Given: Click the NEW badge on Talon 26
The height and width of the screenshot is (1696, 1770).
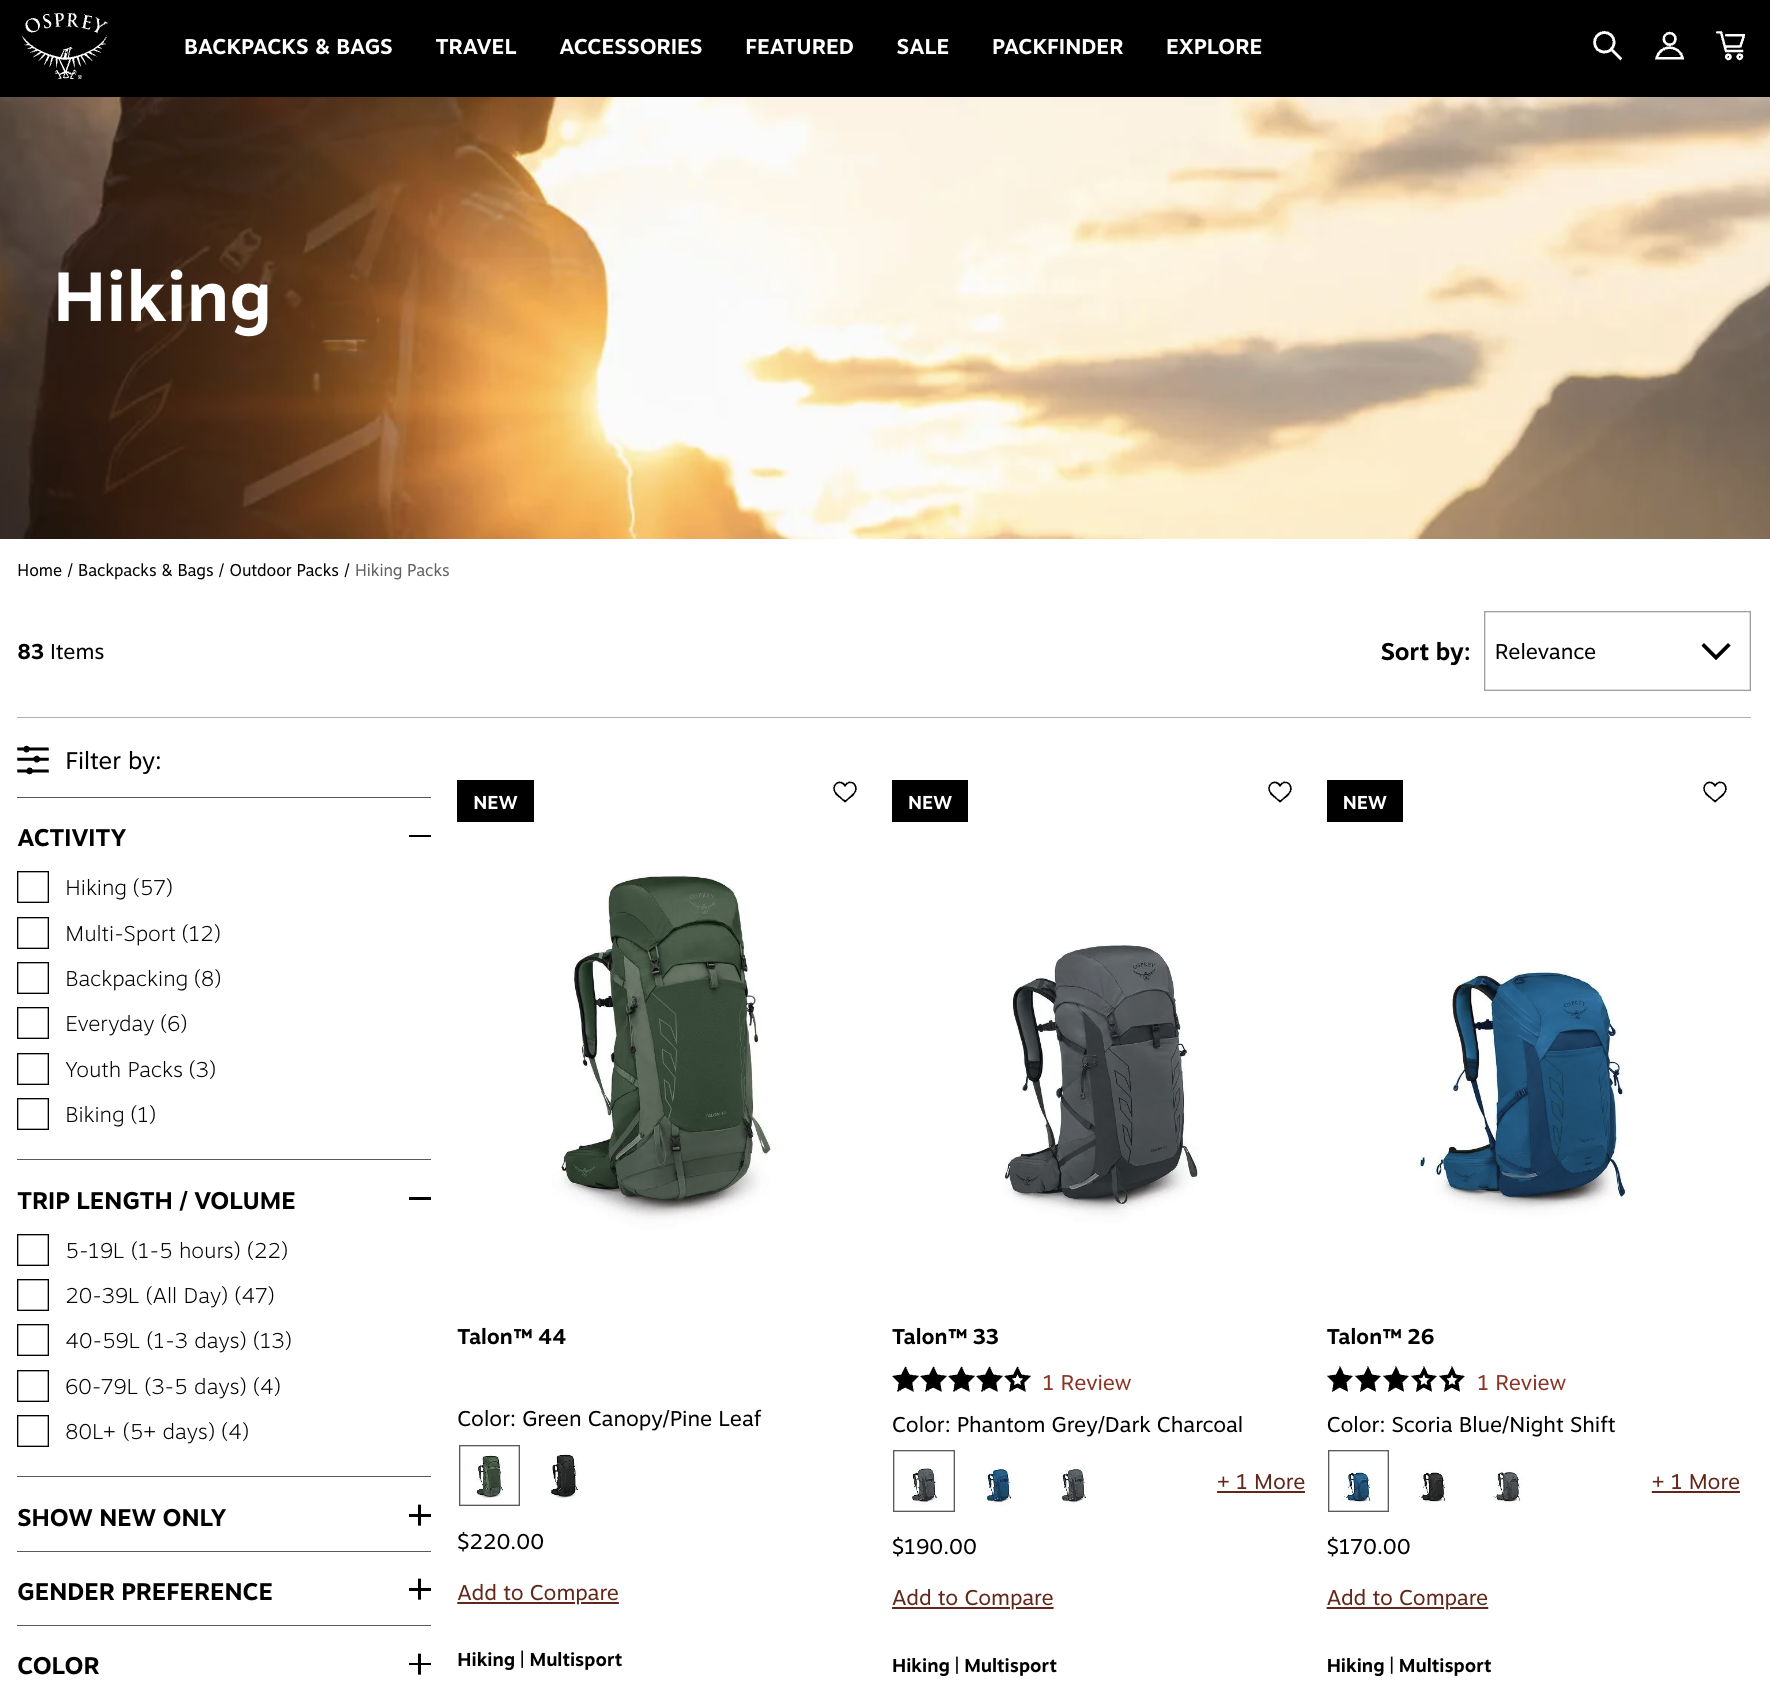Looking at the screenshot, I should click(1365, 801).
